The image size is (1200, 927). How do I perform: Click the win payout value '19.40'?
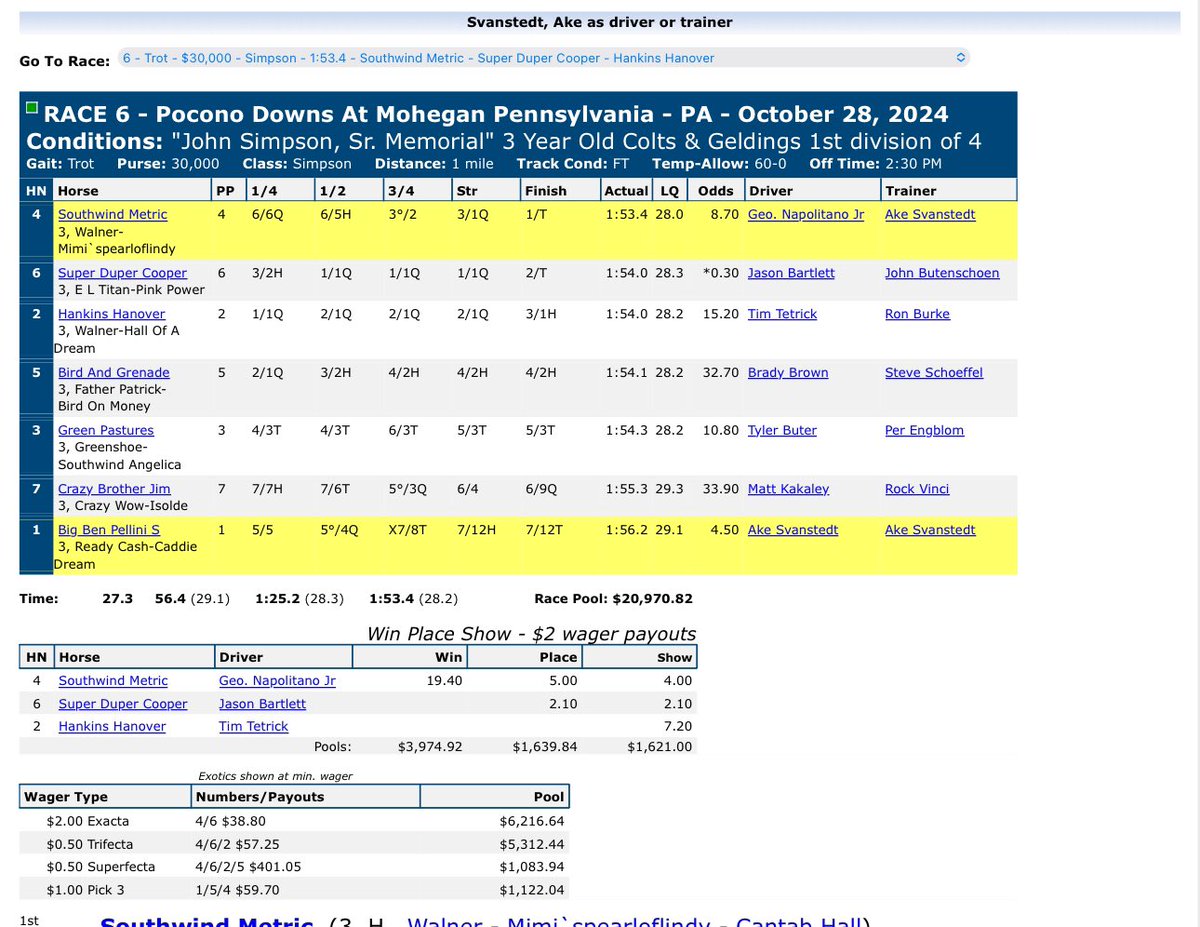446,680
